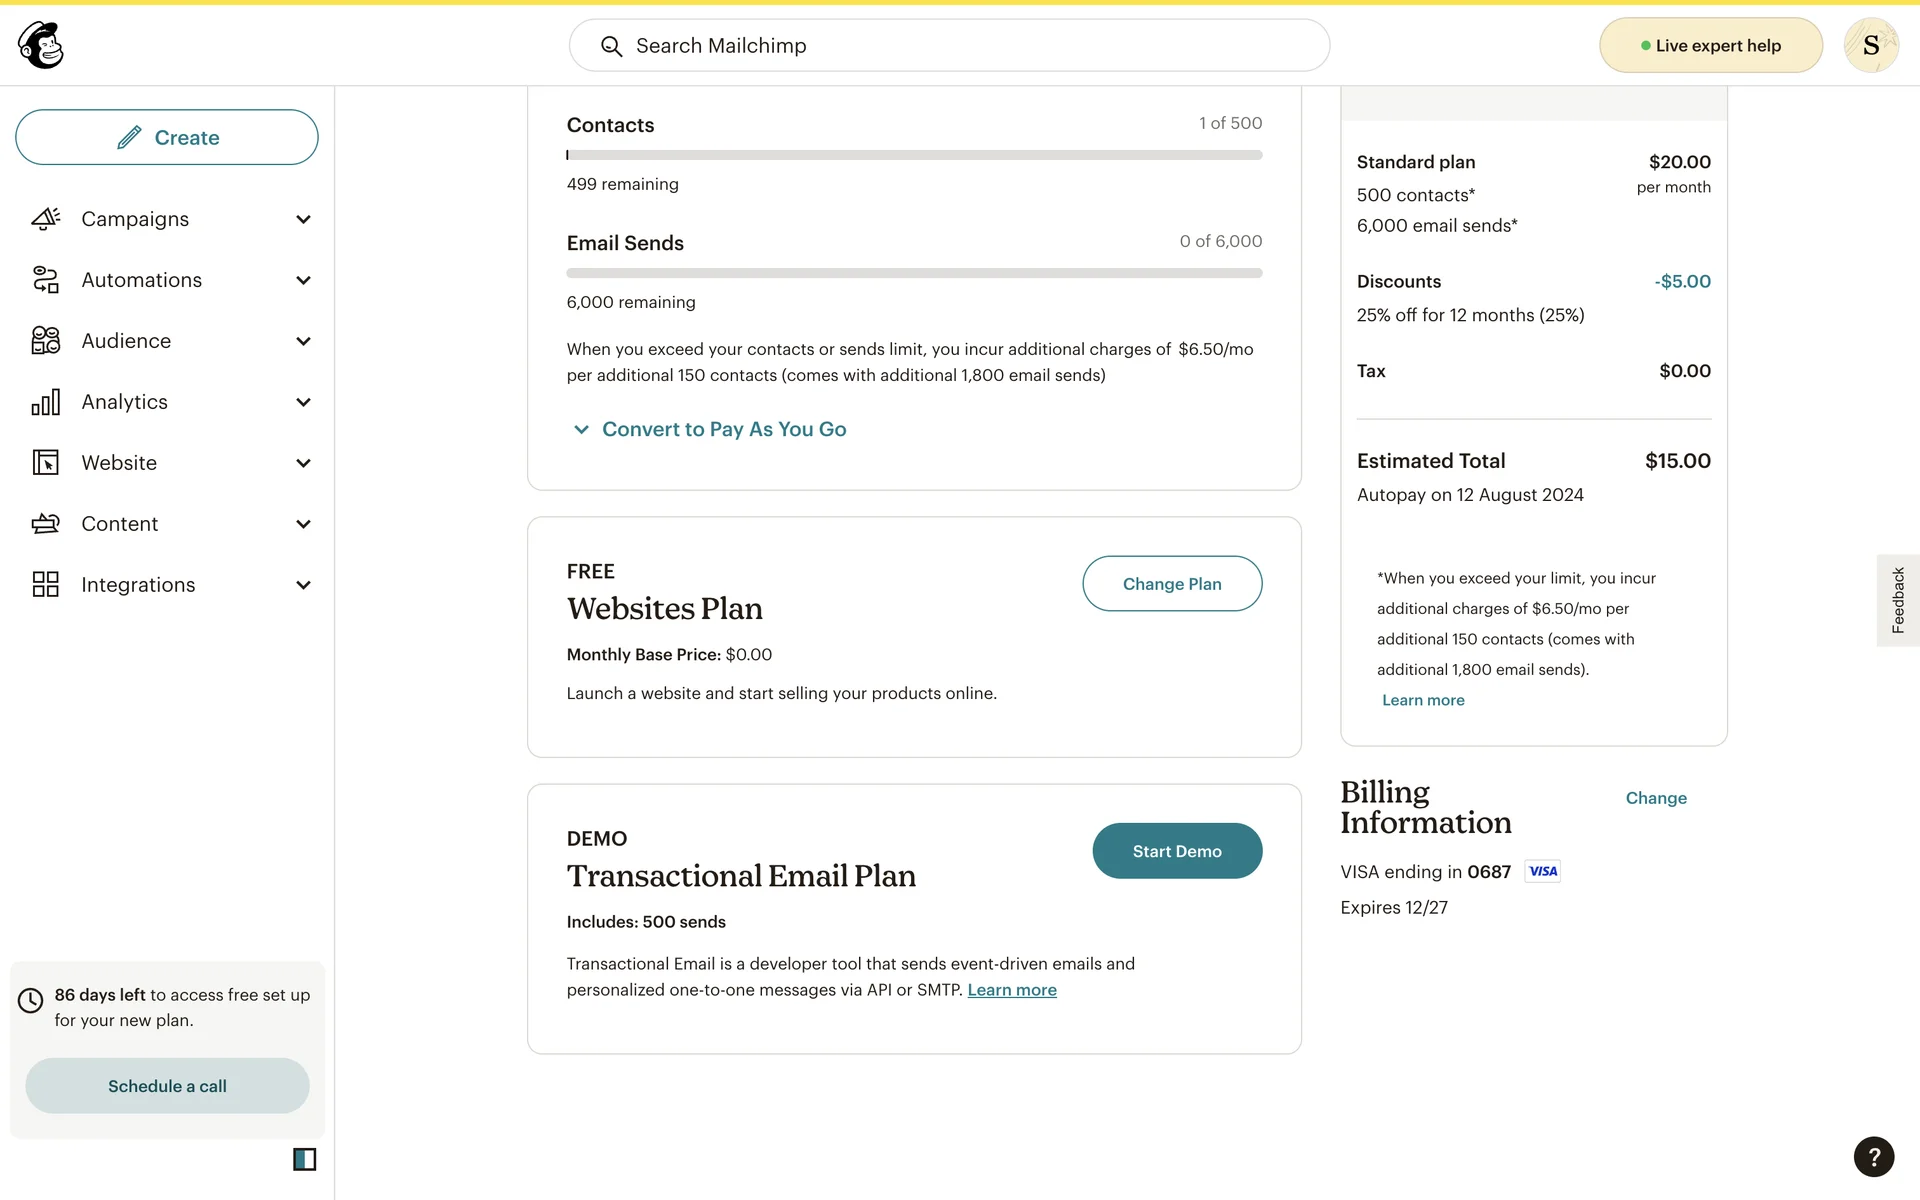
Task: Click Change Plan for Websites Plan
Action: [1171, 584]
